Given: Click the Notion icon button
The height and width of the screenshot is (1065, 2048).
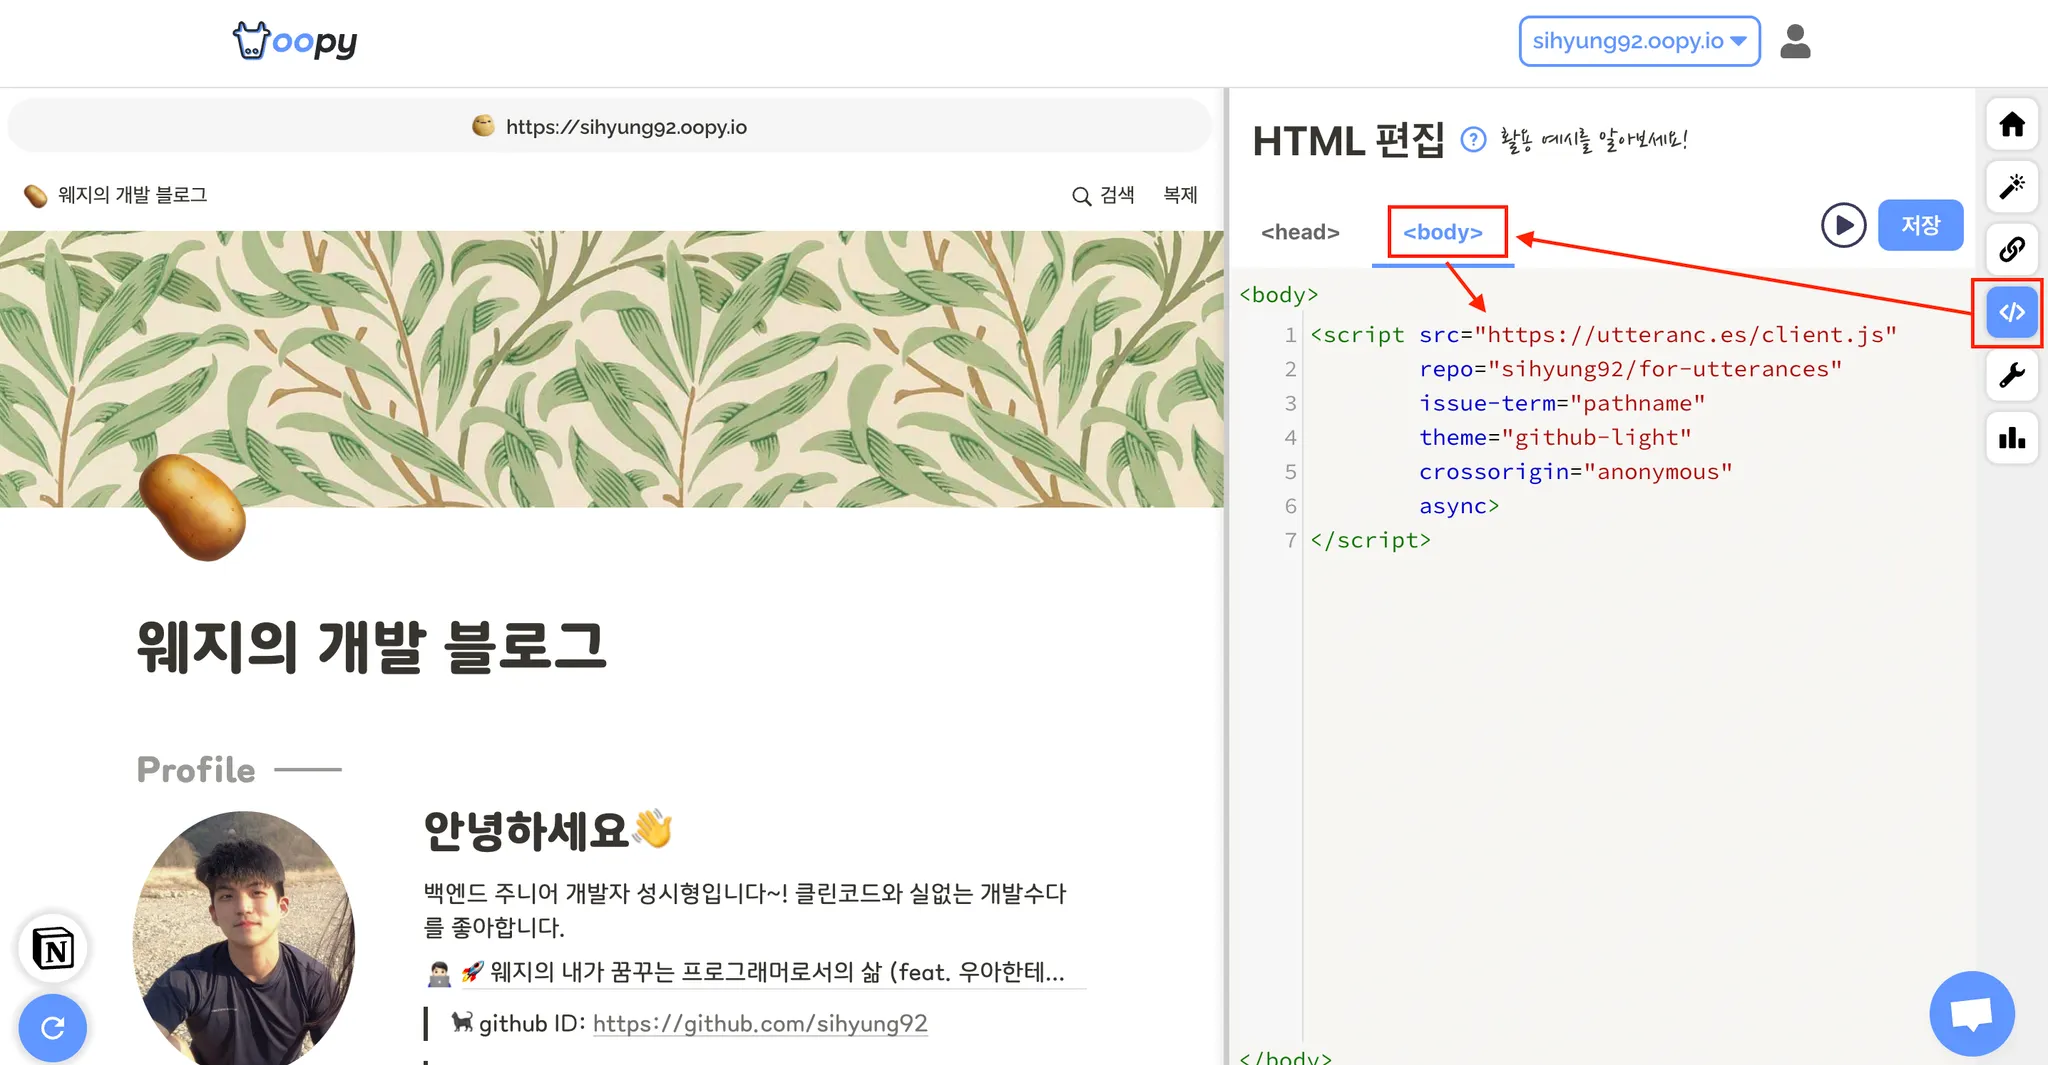Looking at the screenshot, I should pyautogui.click(x=53, y=948).
